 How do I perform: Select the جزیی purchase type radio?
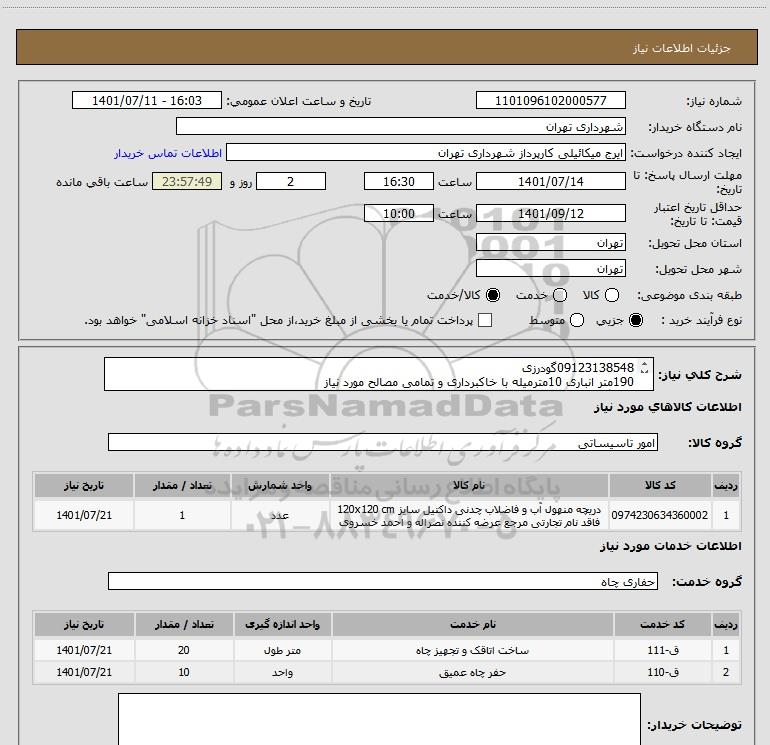pyautogui.click(x=635, y=321)
